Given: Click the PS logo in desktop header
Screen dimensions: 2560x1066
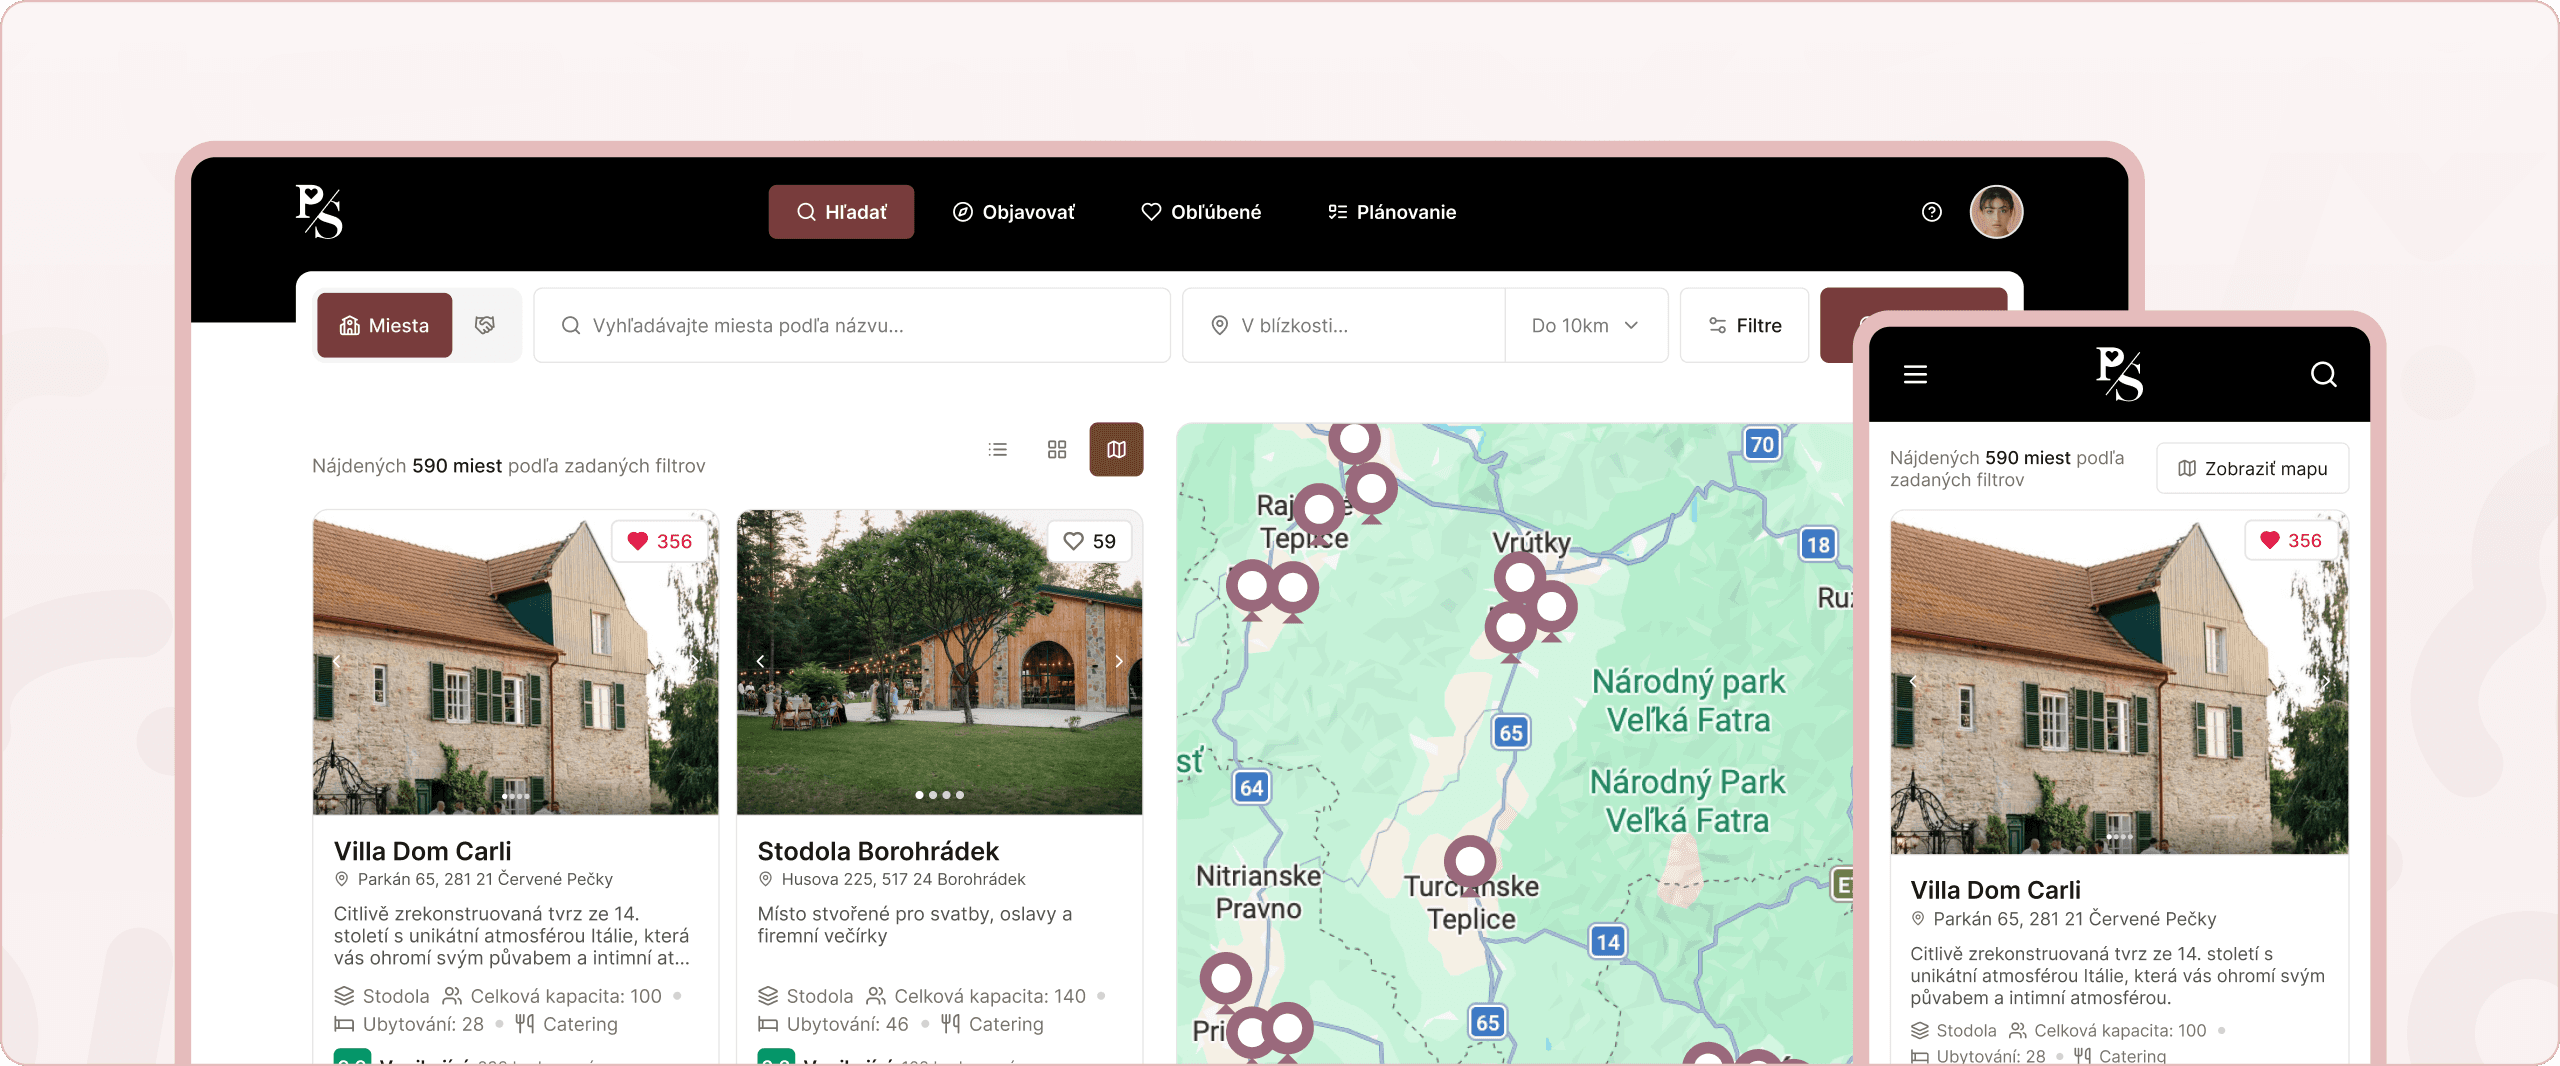Looking at the screenshot, I should pos(319,211).
